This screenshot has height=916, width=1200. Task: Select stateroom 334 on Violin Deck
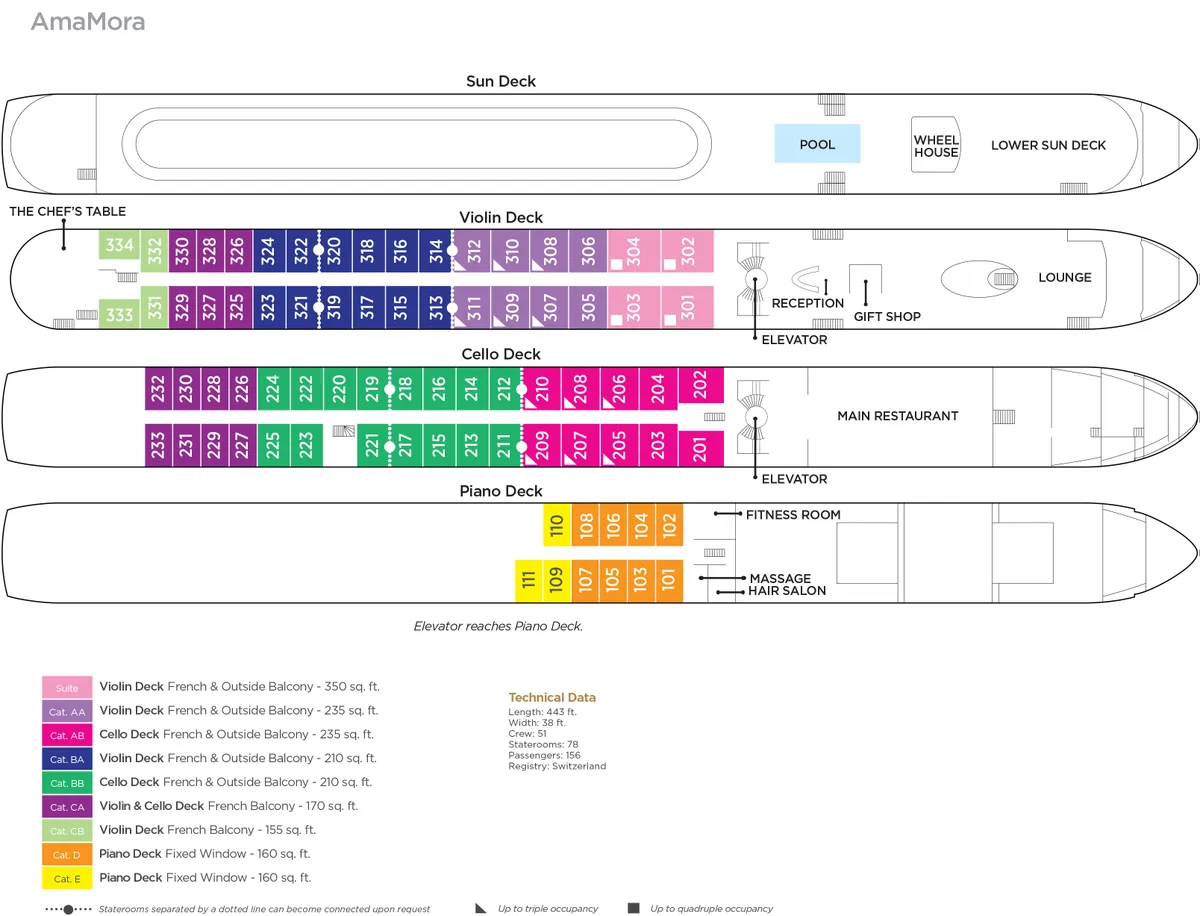[119, 245]
